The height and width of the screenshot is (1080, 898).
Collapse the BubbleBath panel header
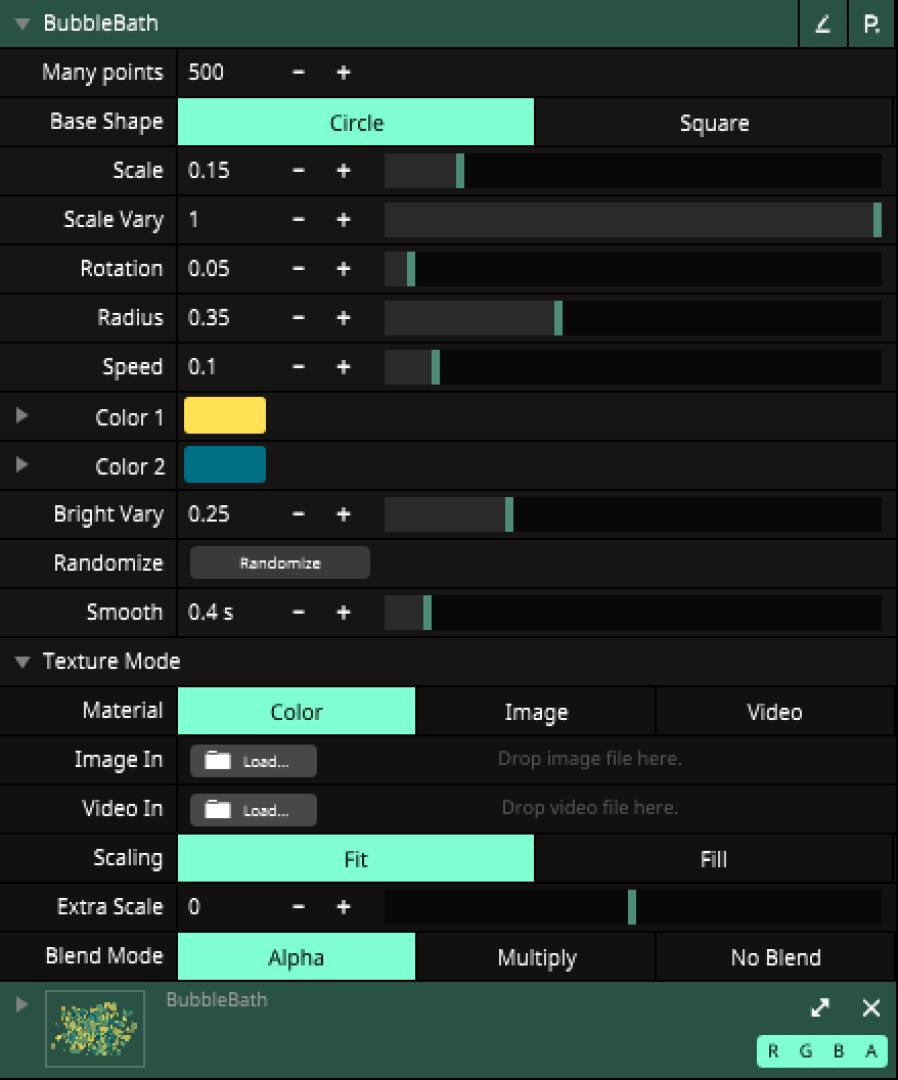[23, 24]
